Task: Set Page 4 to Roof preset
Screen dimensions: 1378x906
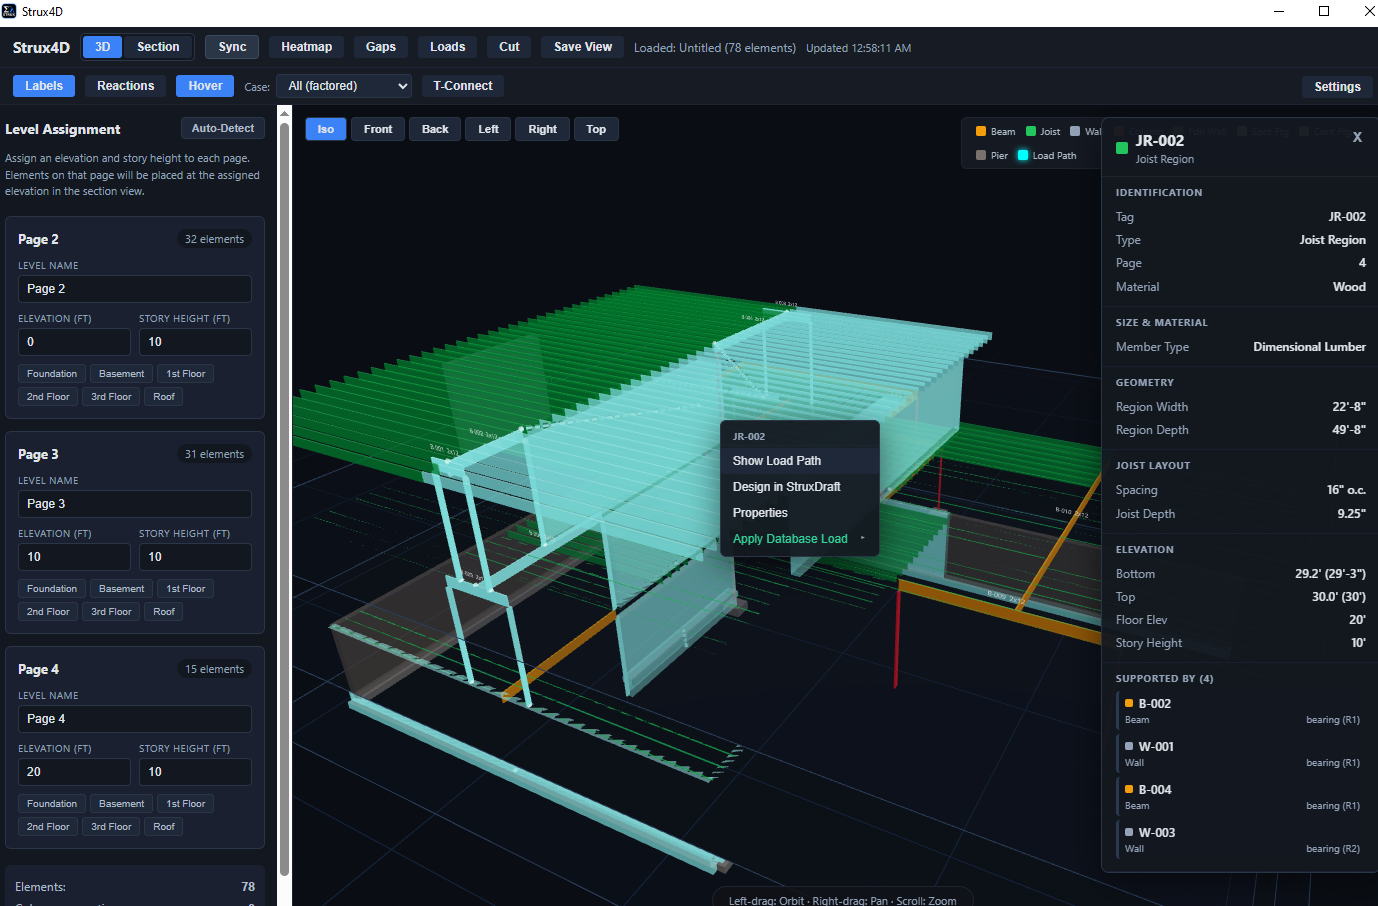Action: click(164, 827)
